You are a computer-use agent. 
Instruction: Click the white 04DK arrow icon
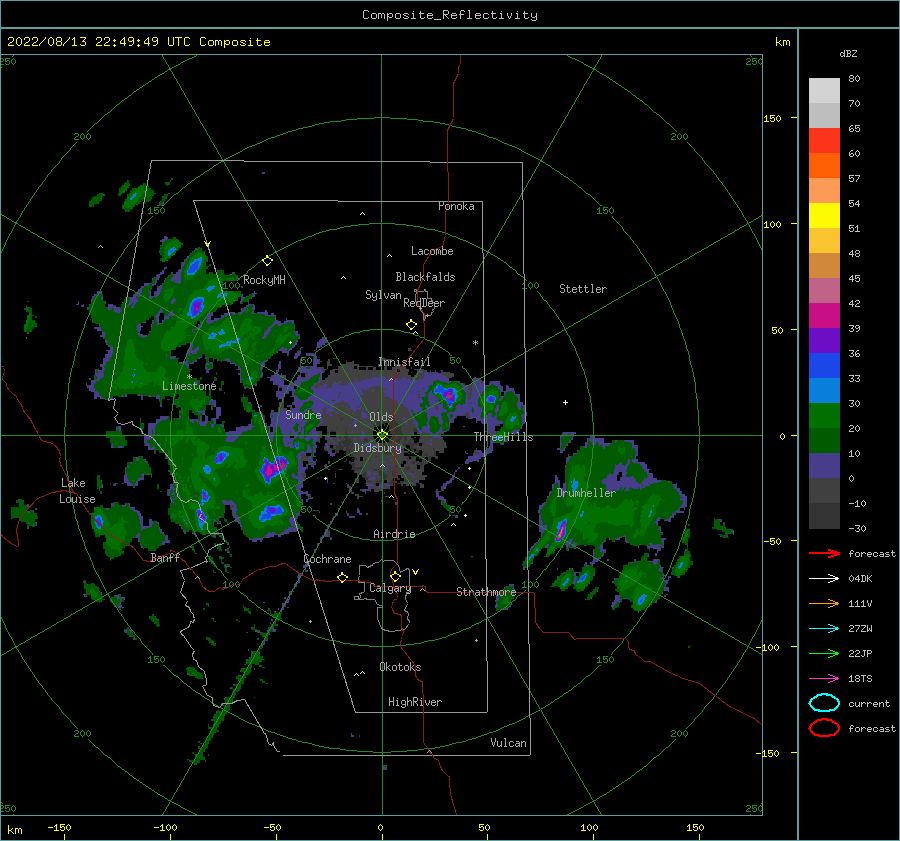coord(824,579)
